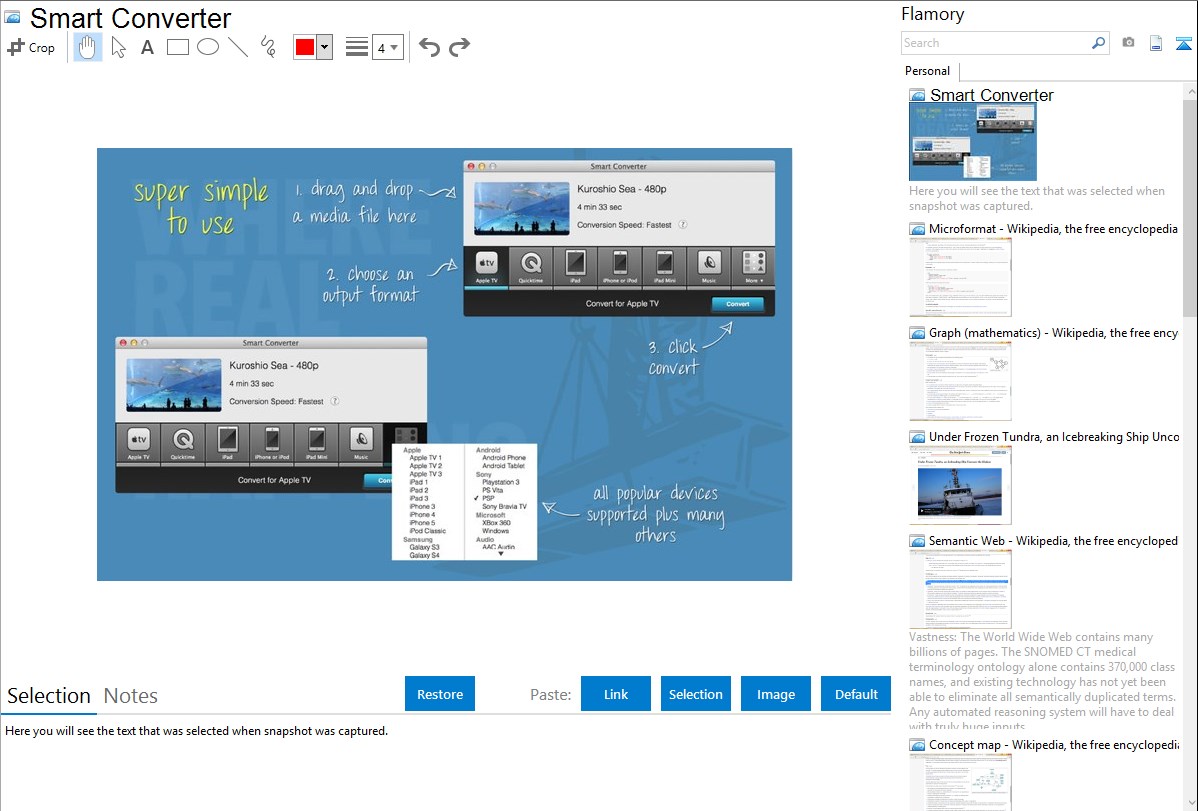The height and width of the screenshot is (811, 1198).
Task: Click the Vastness description text for Semantic Web
Action: [x=1042, y=680]
